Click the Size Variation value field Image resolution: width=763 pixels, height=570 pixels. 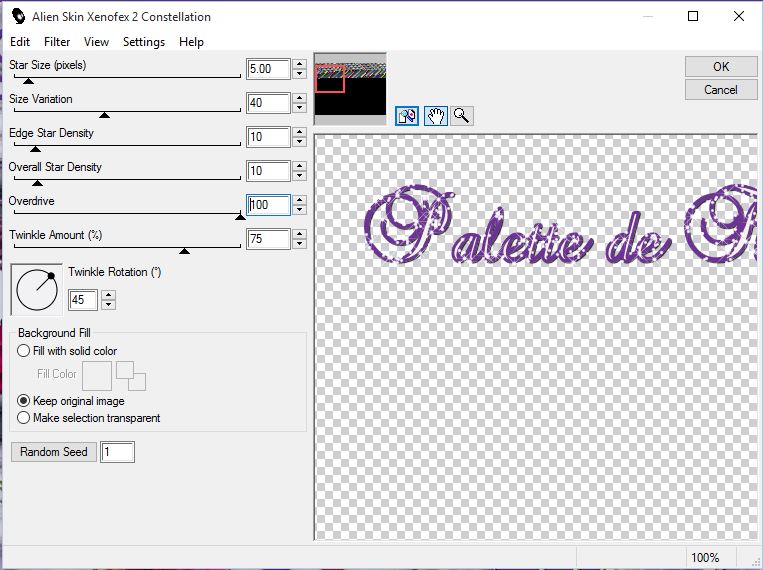[x=268, y=103]
